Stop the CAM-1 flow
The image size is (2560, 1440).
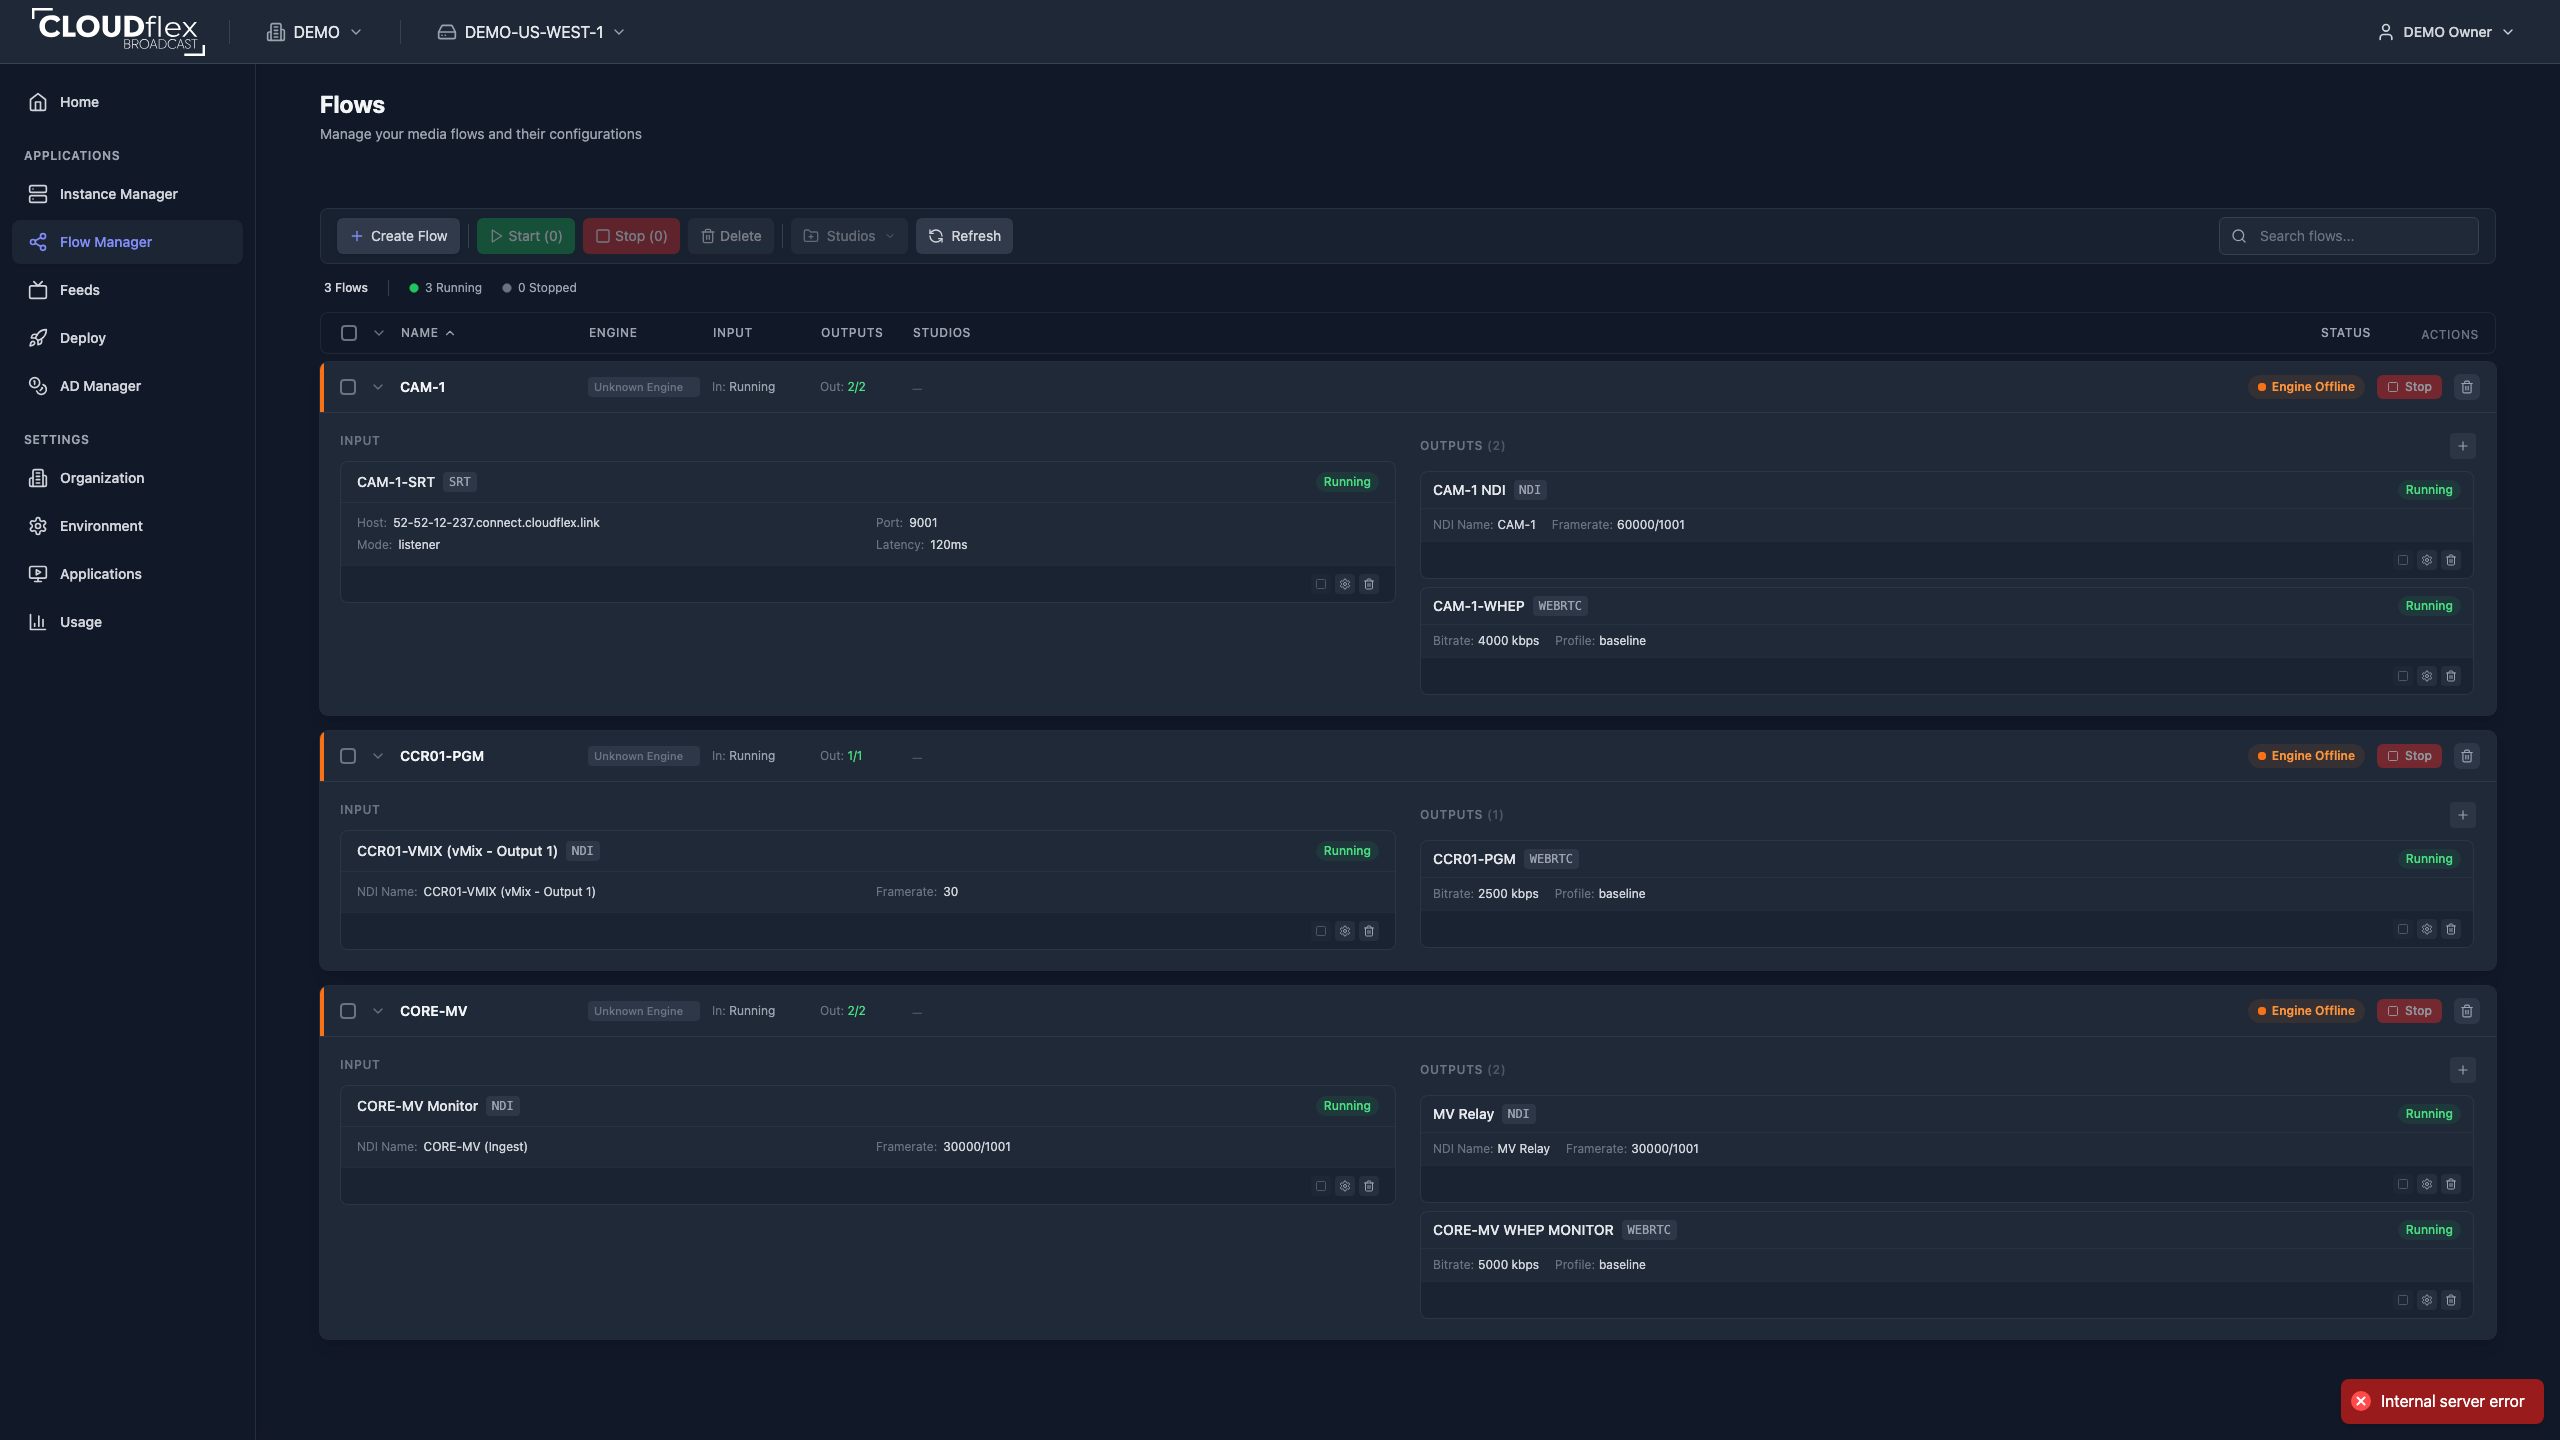tap(2409, 387)
